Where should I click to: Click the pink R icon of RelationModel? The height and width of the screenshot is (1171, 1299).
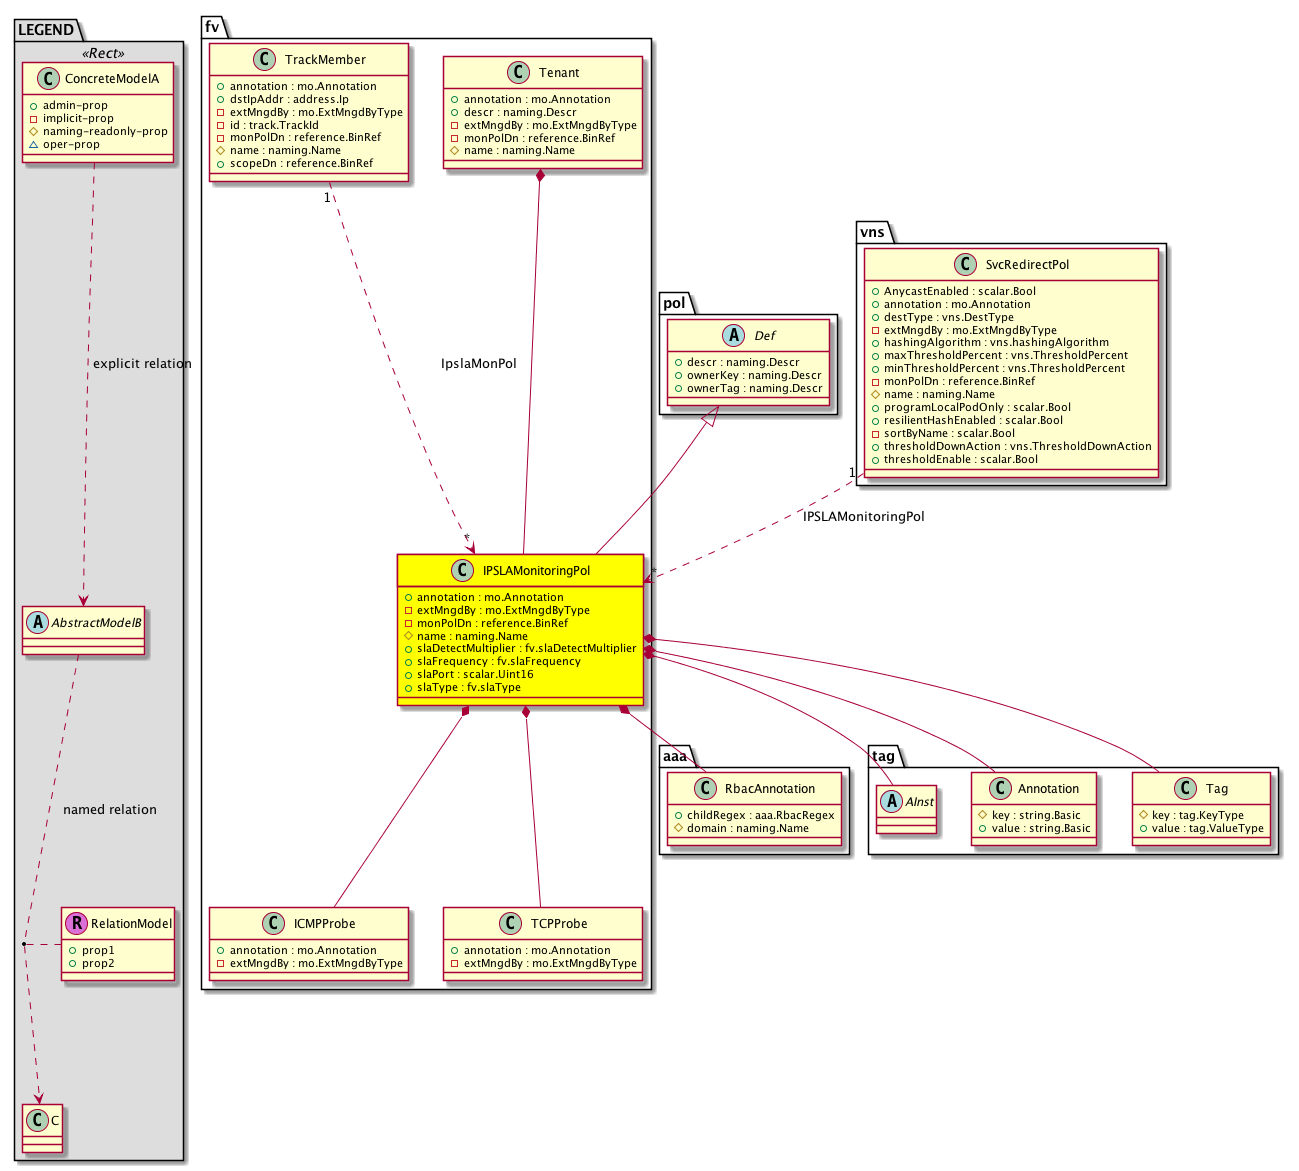(x=76, y=923)
